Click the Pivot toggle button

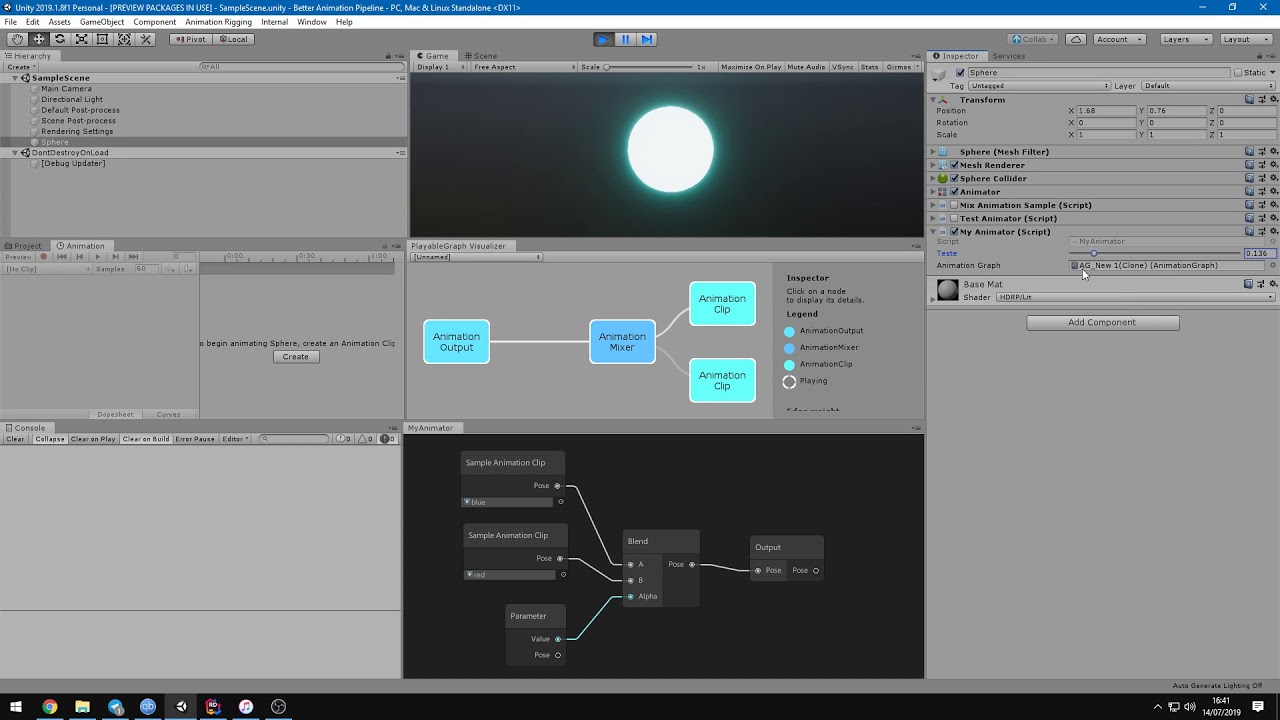[189, 38]
